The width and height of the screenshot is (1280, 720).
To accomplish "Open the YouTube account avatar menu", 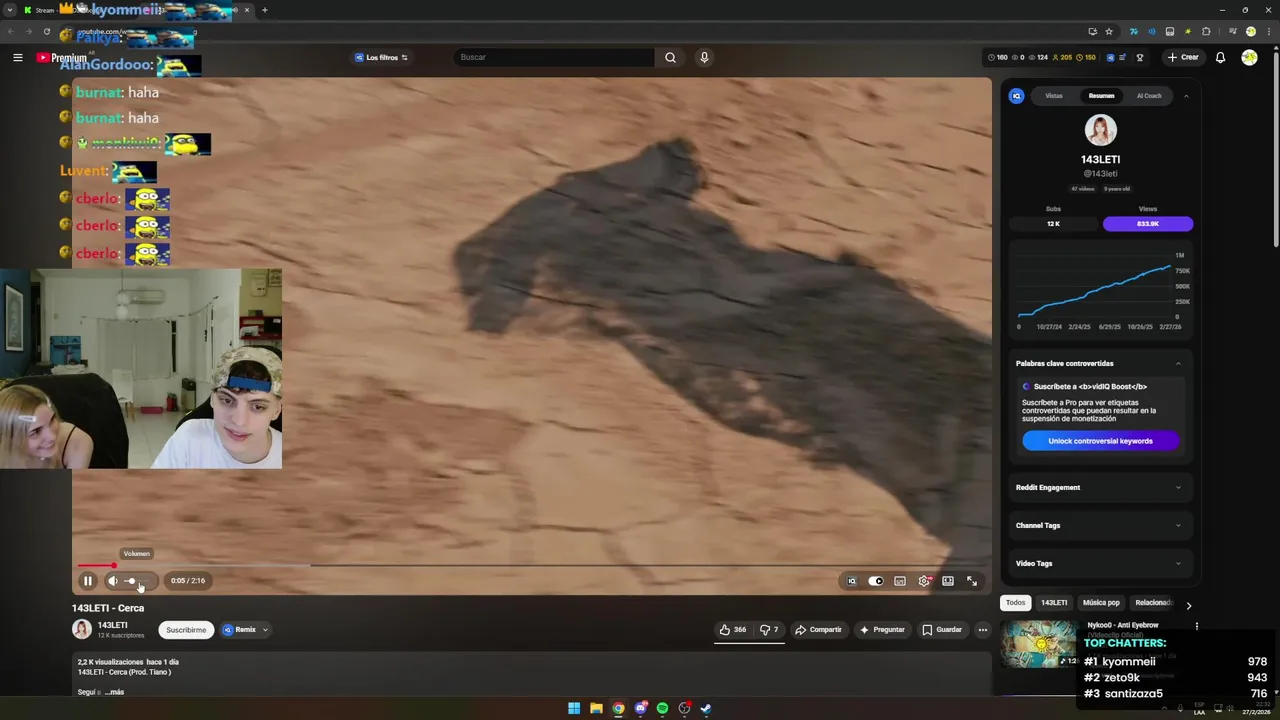I will coord(1249,57).
